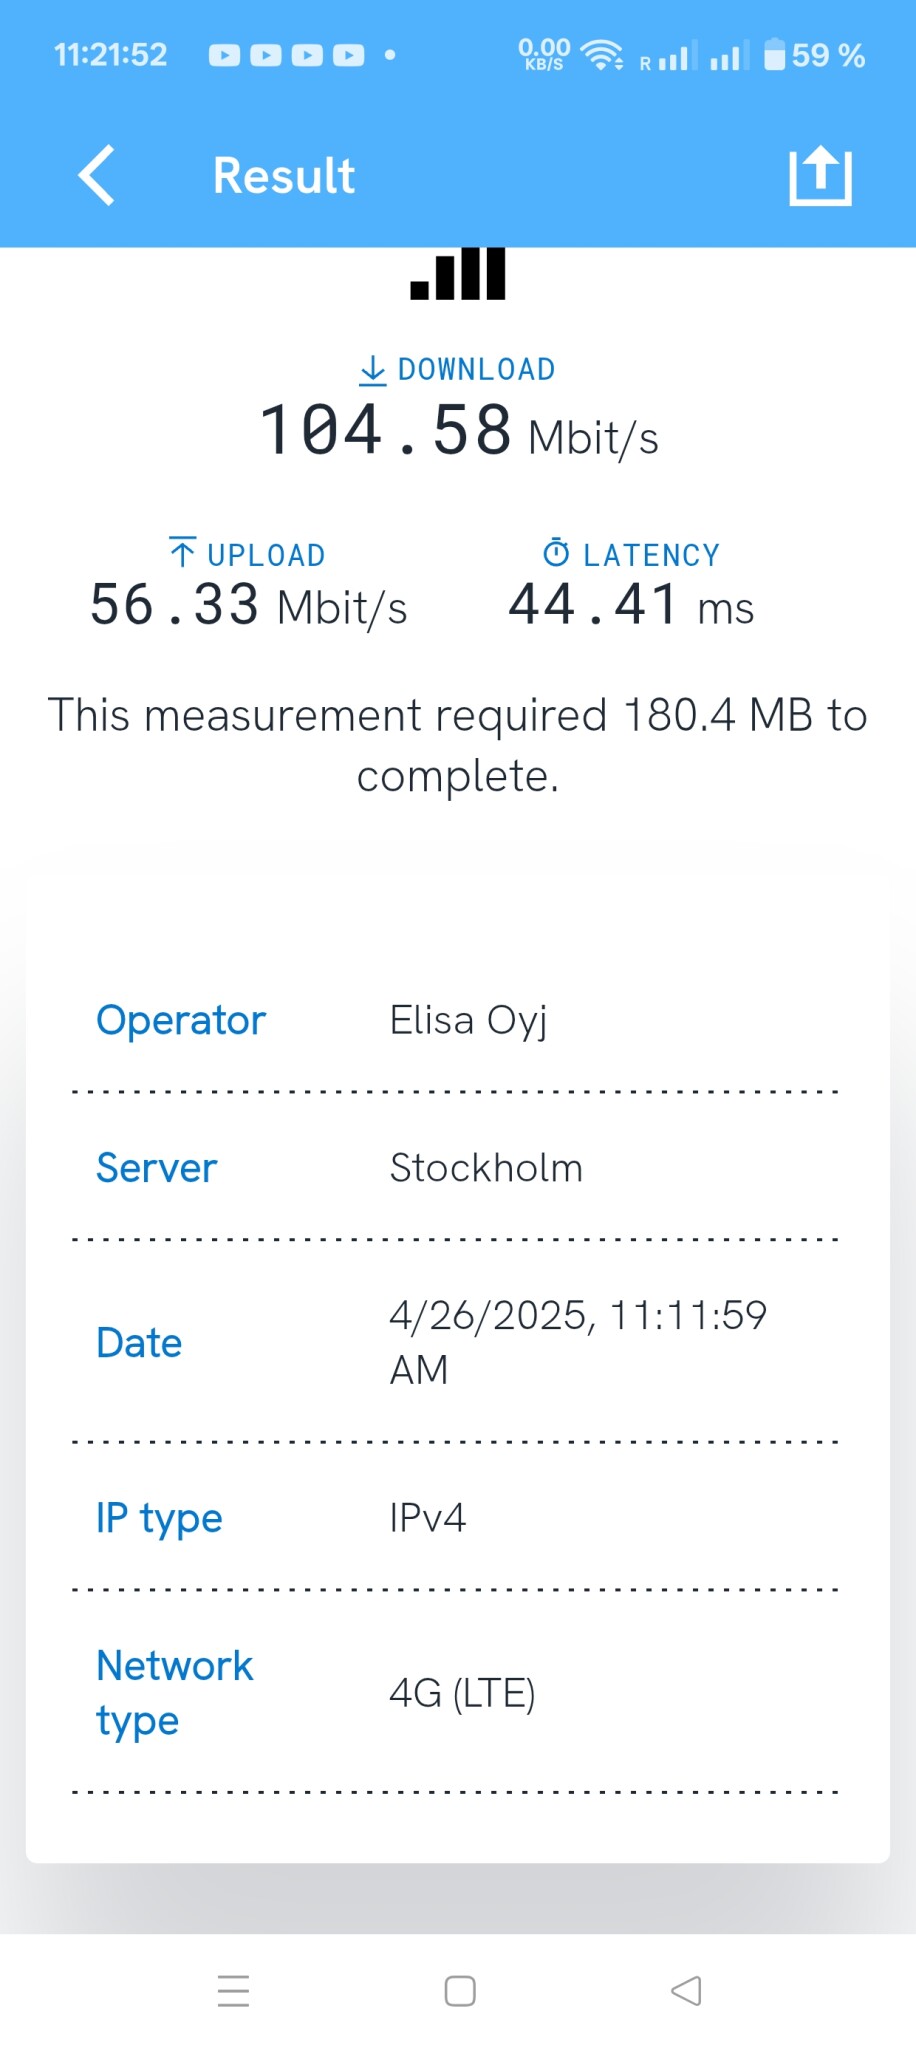The image size is (916, 2048).
Task: Tap the Android home square button
Action: tap(460, 1991)
